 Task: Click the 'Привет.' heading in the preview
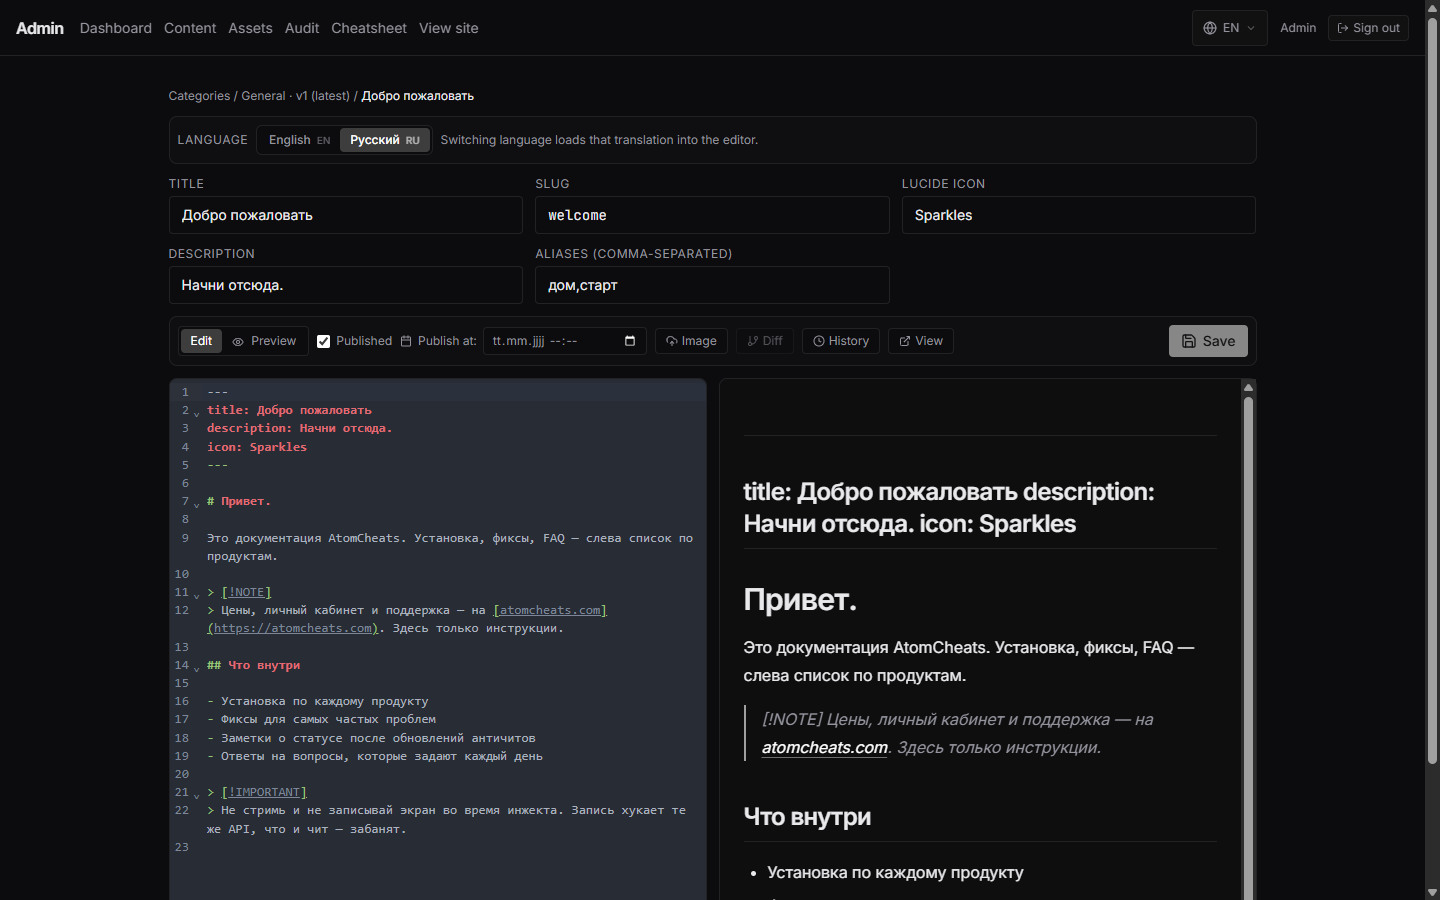[x=800, y=599]
